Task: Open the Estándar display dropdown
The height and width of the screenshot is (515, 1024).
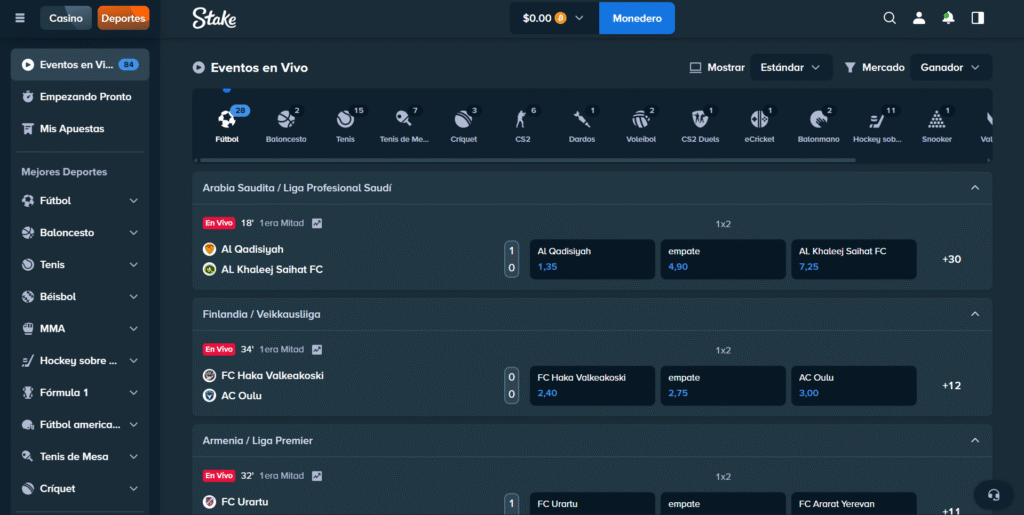Action: pos(791,68)
